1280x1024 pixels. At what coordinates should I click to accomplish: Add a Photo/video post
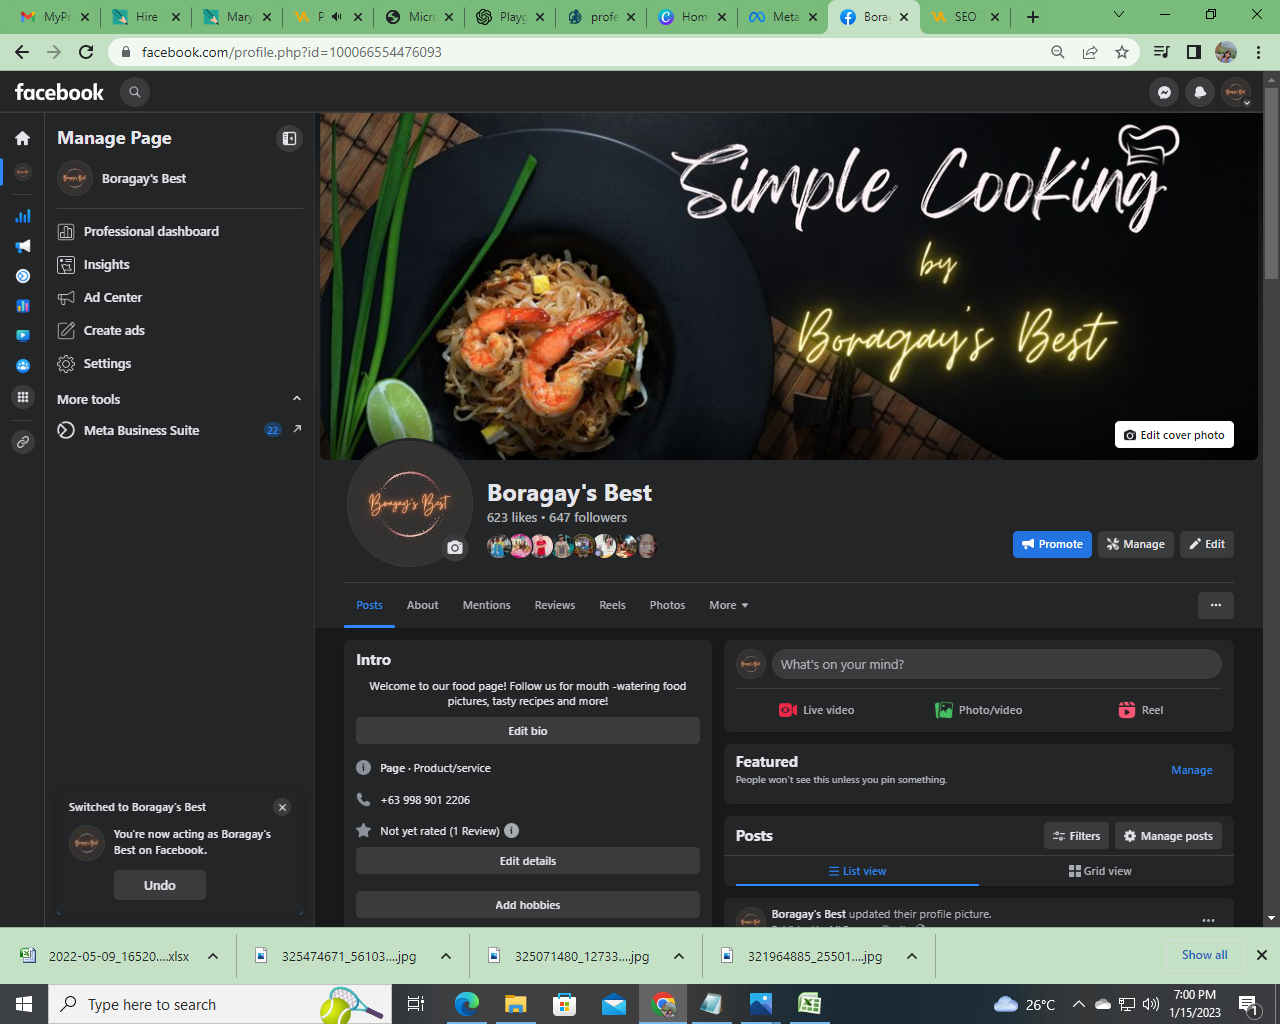[x=979, y=710]
